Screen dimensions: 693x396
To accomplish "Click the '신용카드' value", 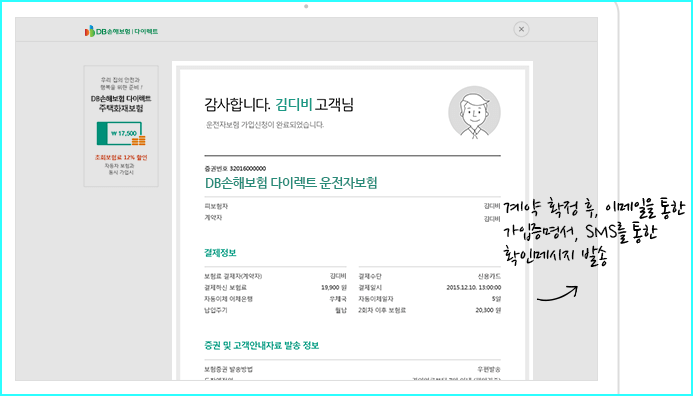I will pos(489,276).
